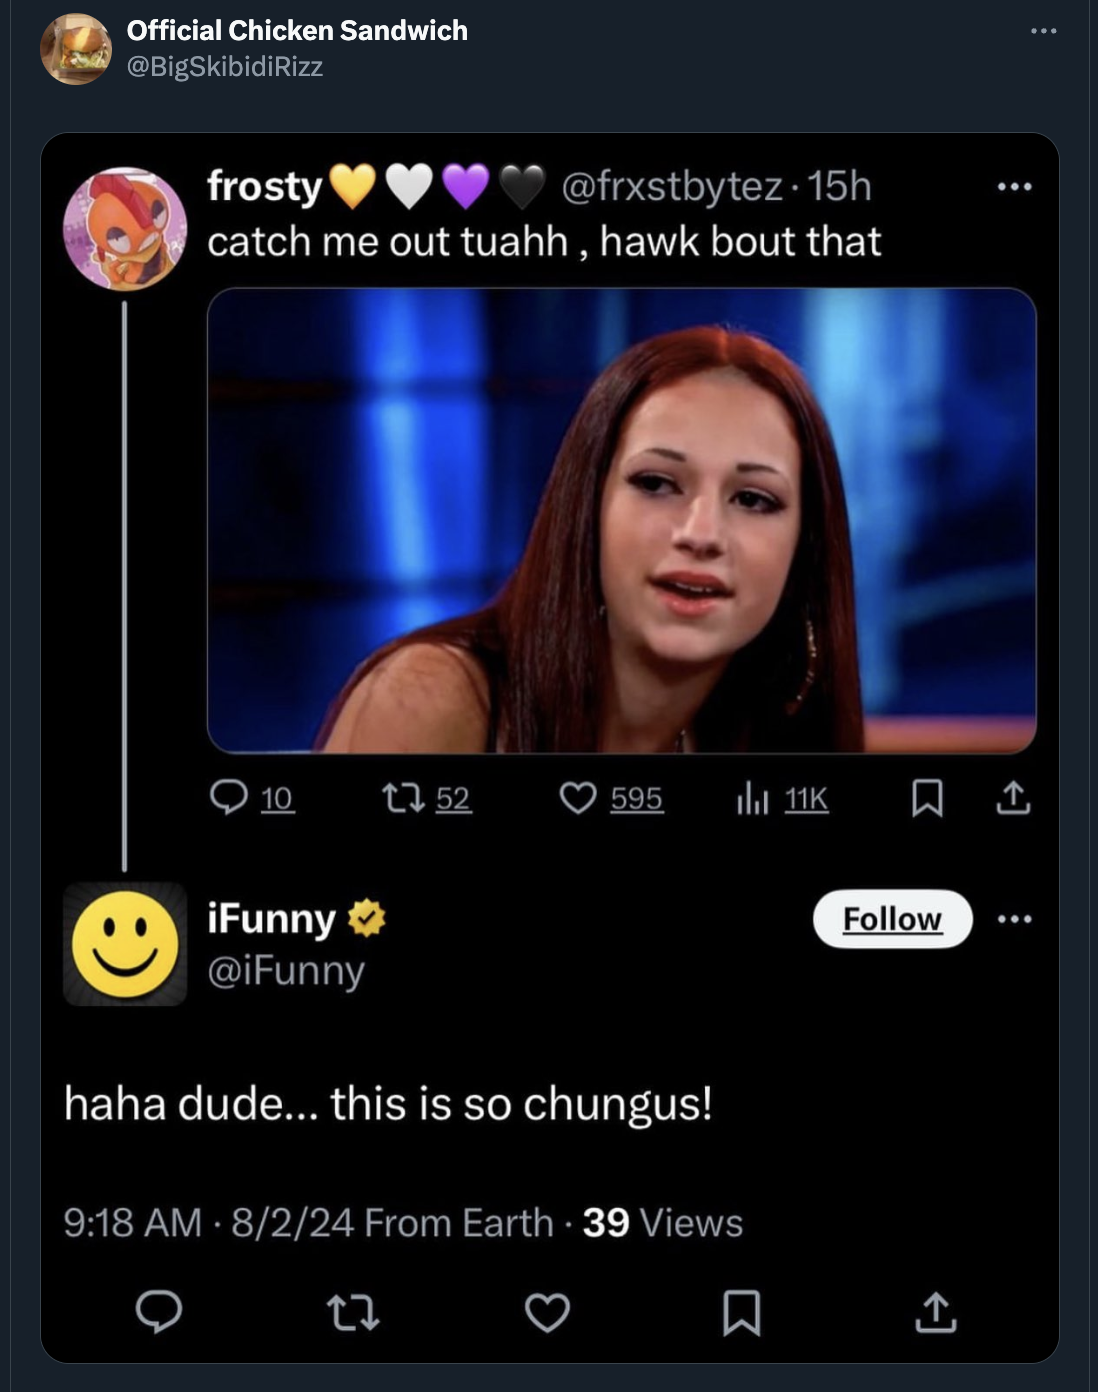1098x1392 pixels.
Task: Open the frosty tweet's three-dot options
Action: coord(1014,187)
